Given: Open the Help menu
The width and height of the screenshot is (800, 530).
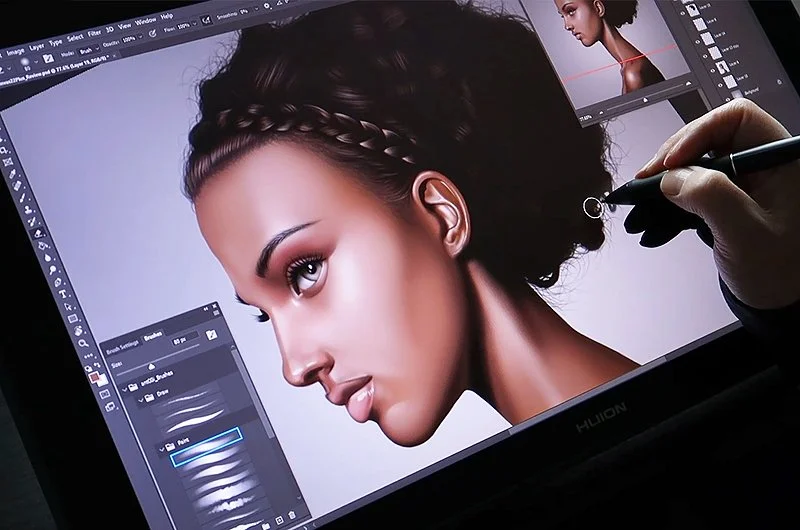Looking at the screenshot, I should click(167, 16).
